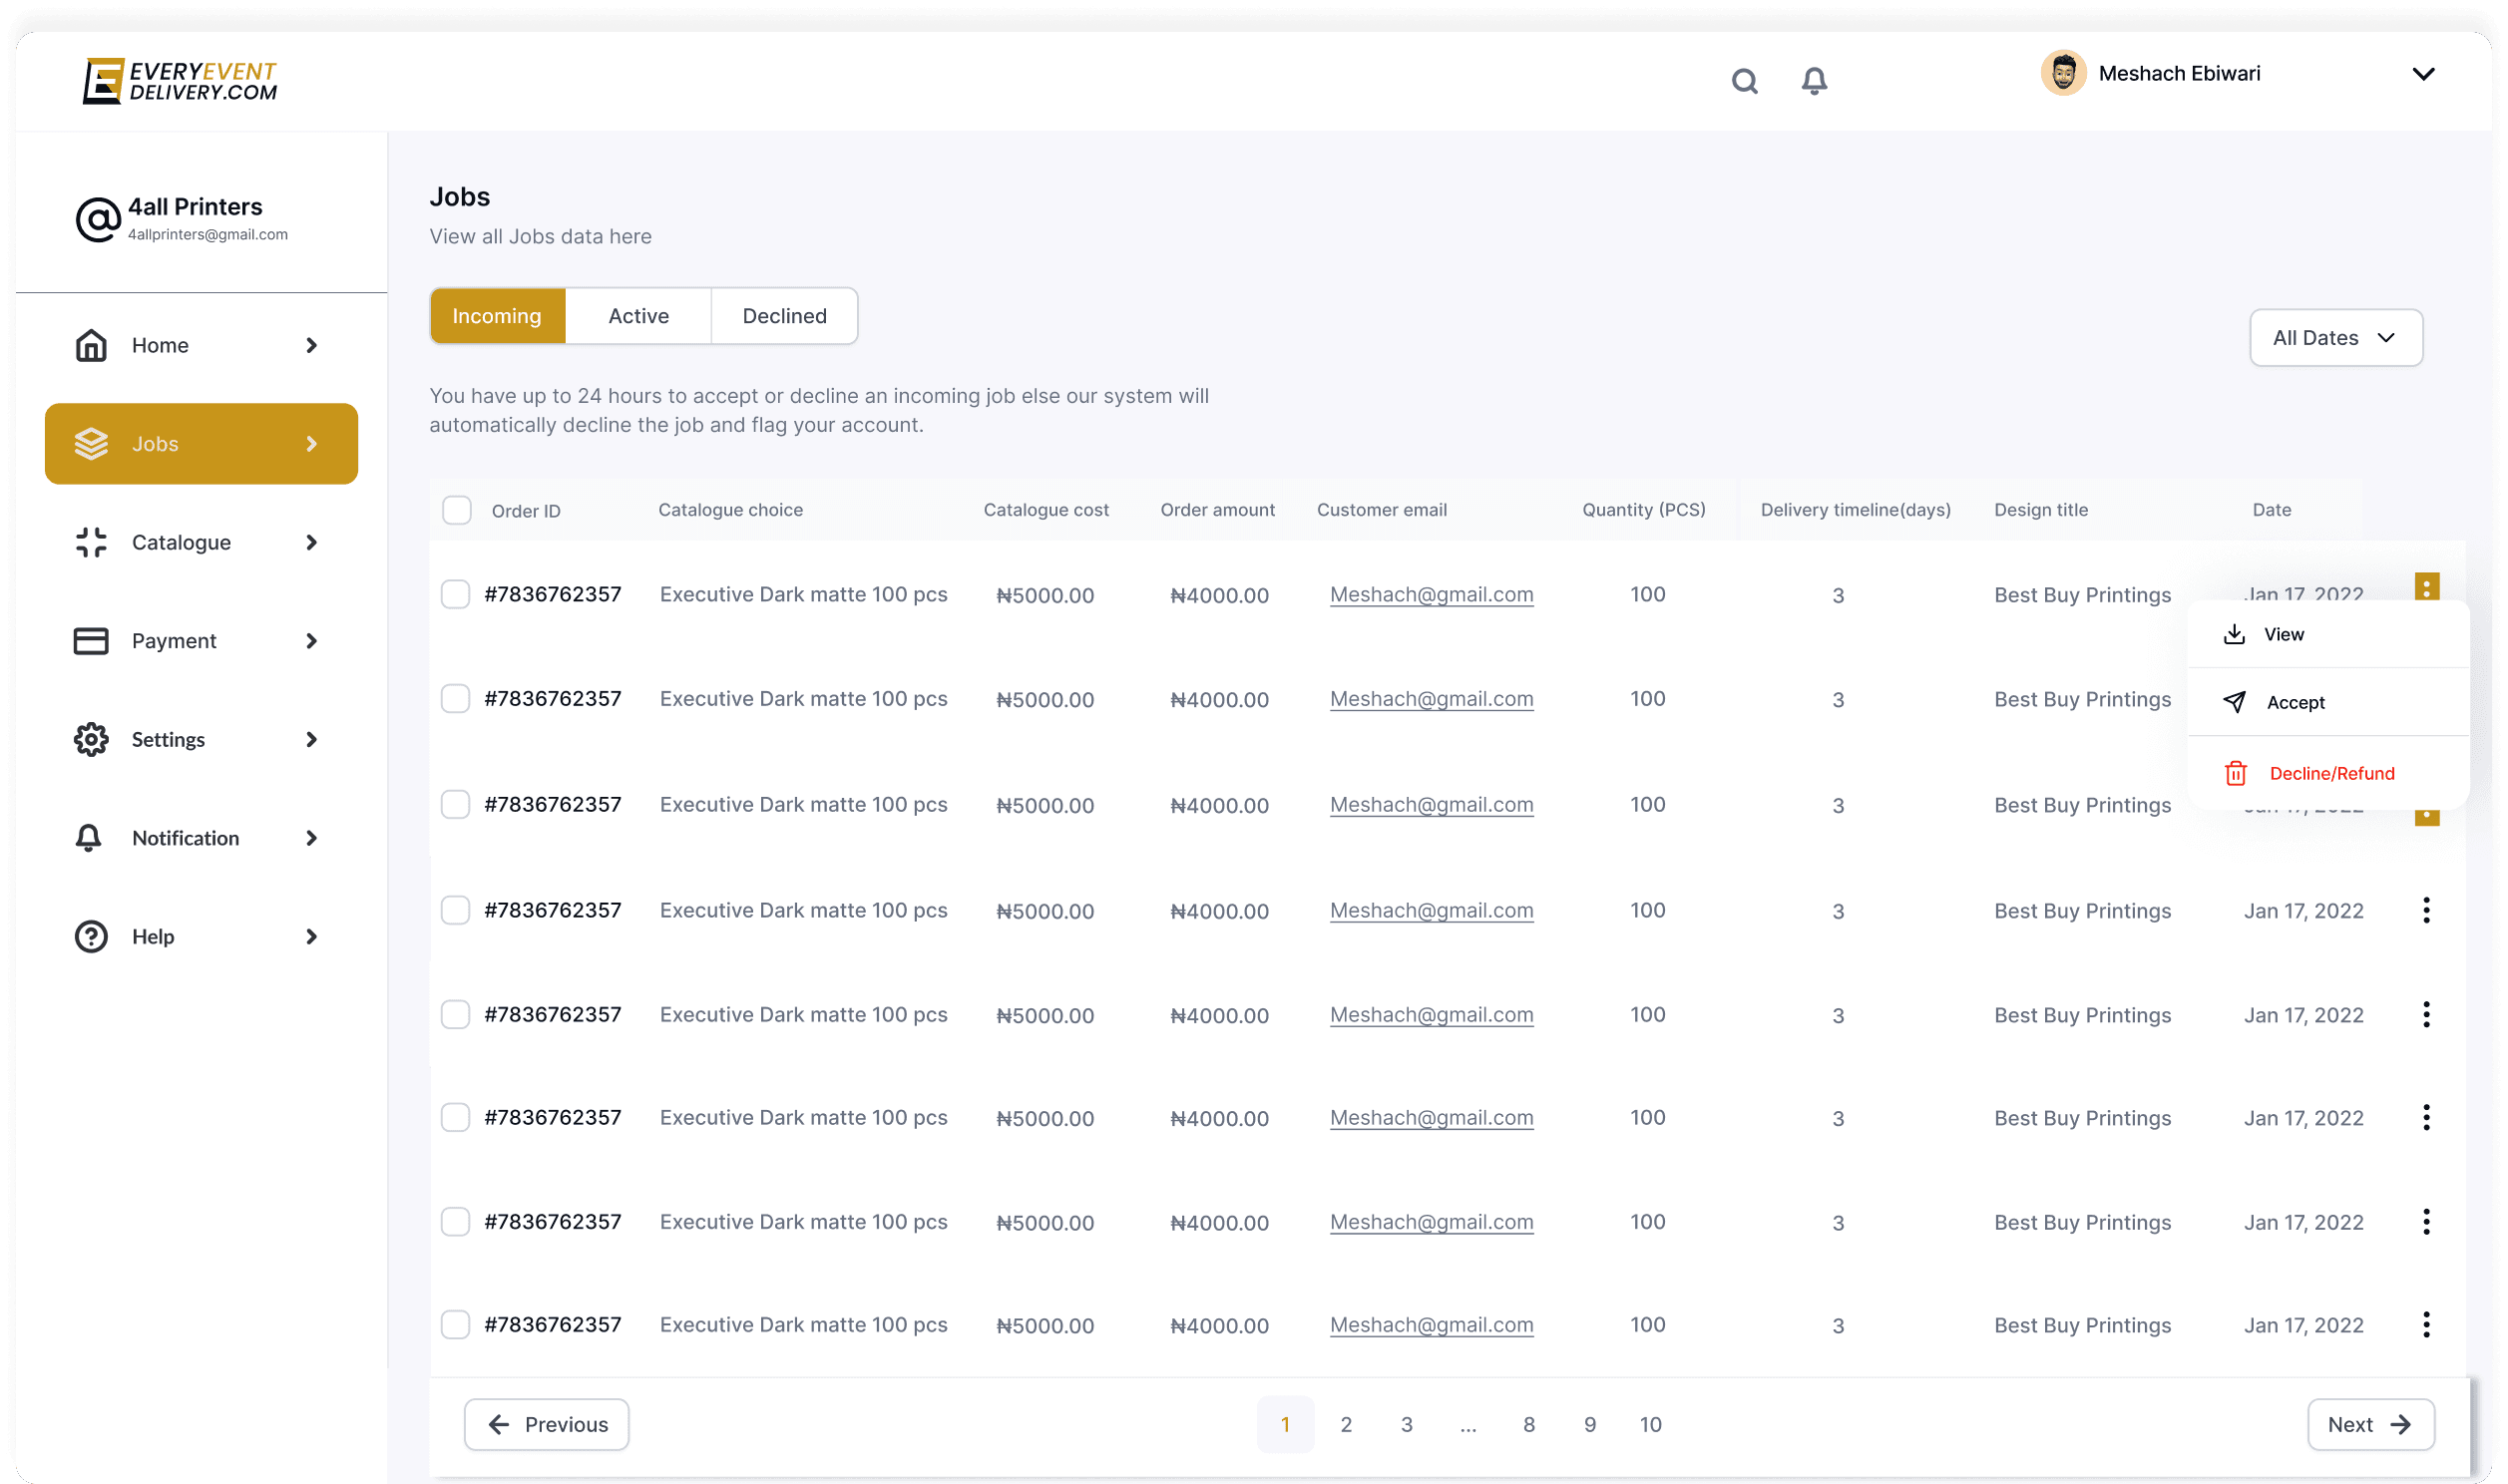Check the last job row checkbox
This screenshot has width=2508, height=1484.
(456, 1325)
